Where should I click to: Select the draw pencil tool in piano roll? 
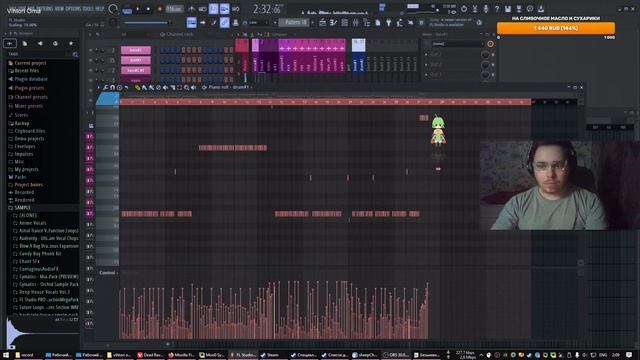138,87
